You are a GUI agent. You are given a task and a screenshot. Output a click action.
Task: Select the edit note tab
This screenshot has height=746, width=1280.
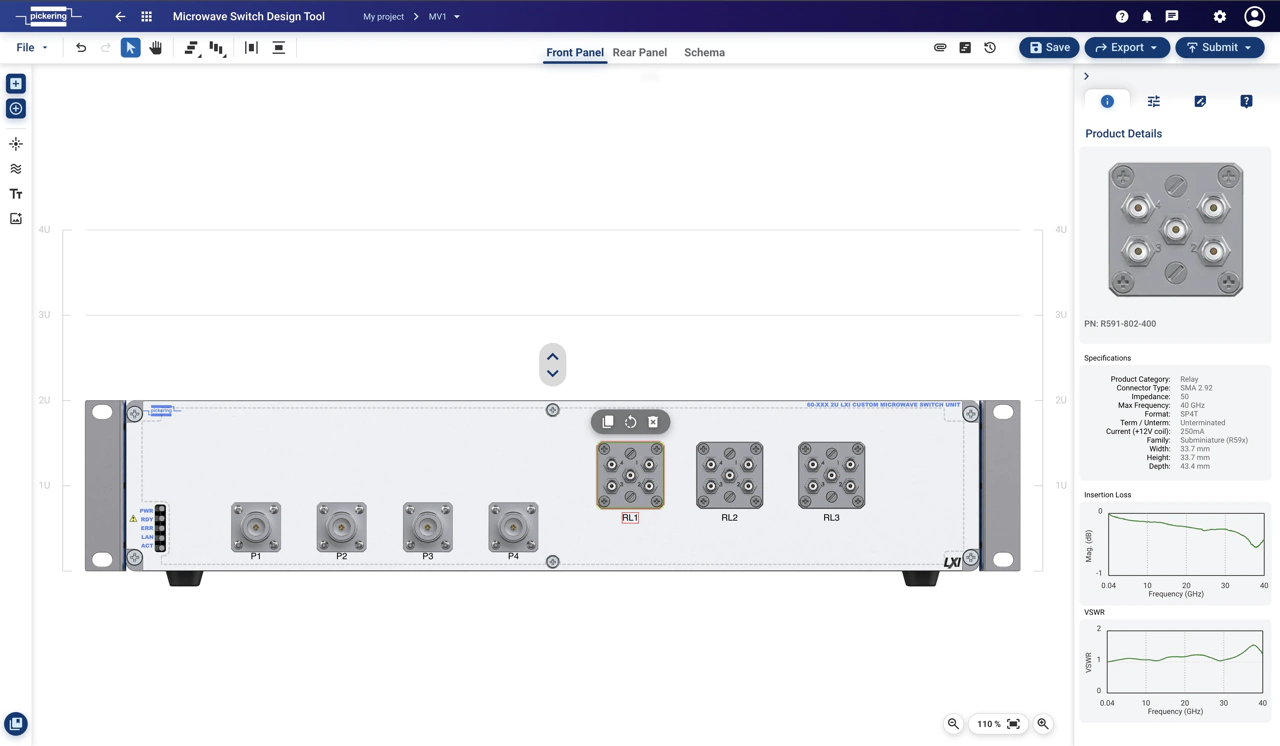[x=1200, y=101]
